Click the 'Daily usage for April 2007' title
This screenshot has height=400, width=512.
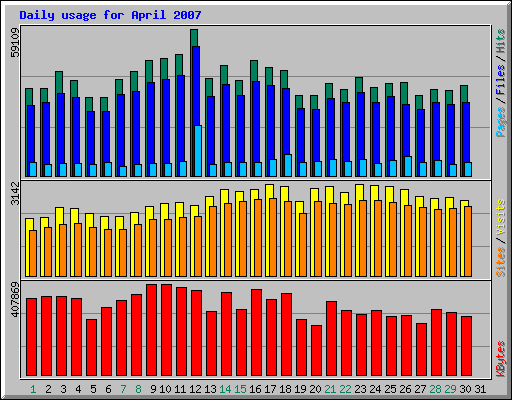[x=110, y=15]
